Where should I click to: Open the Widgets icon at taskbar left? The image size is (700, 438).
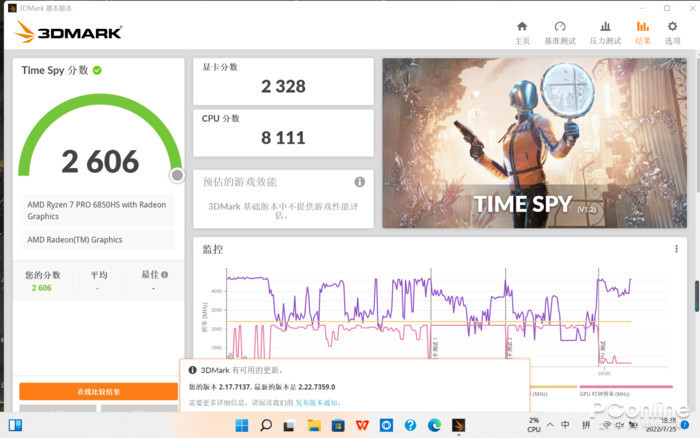(x=15, y=425)
